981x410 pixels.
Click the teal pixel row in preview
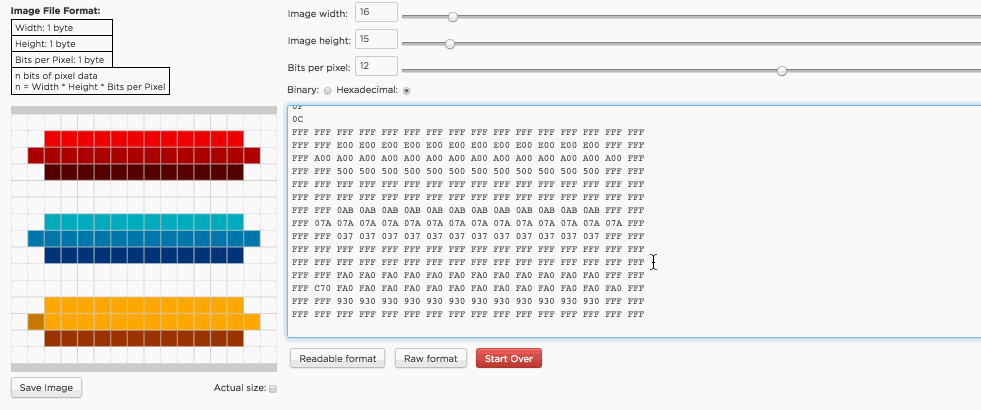(144, 222)
